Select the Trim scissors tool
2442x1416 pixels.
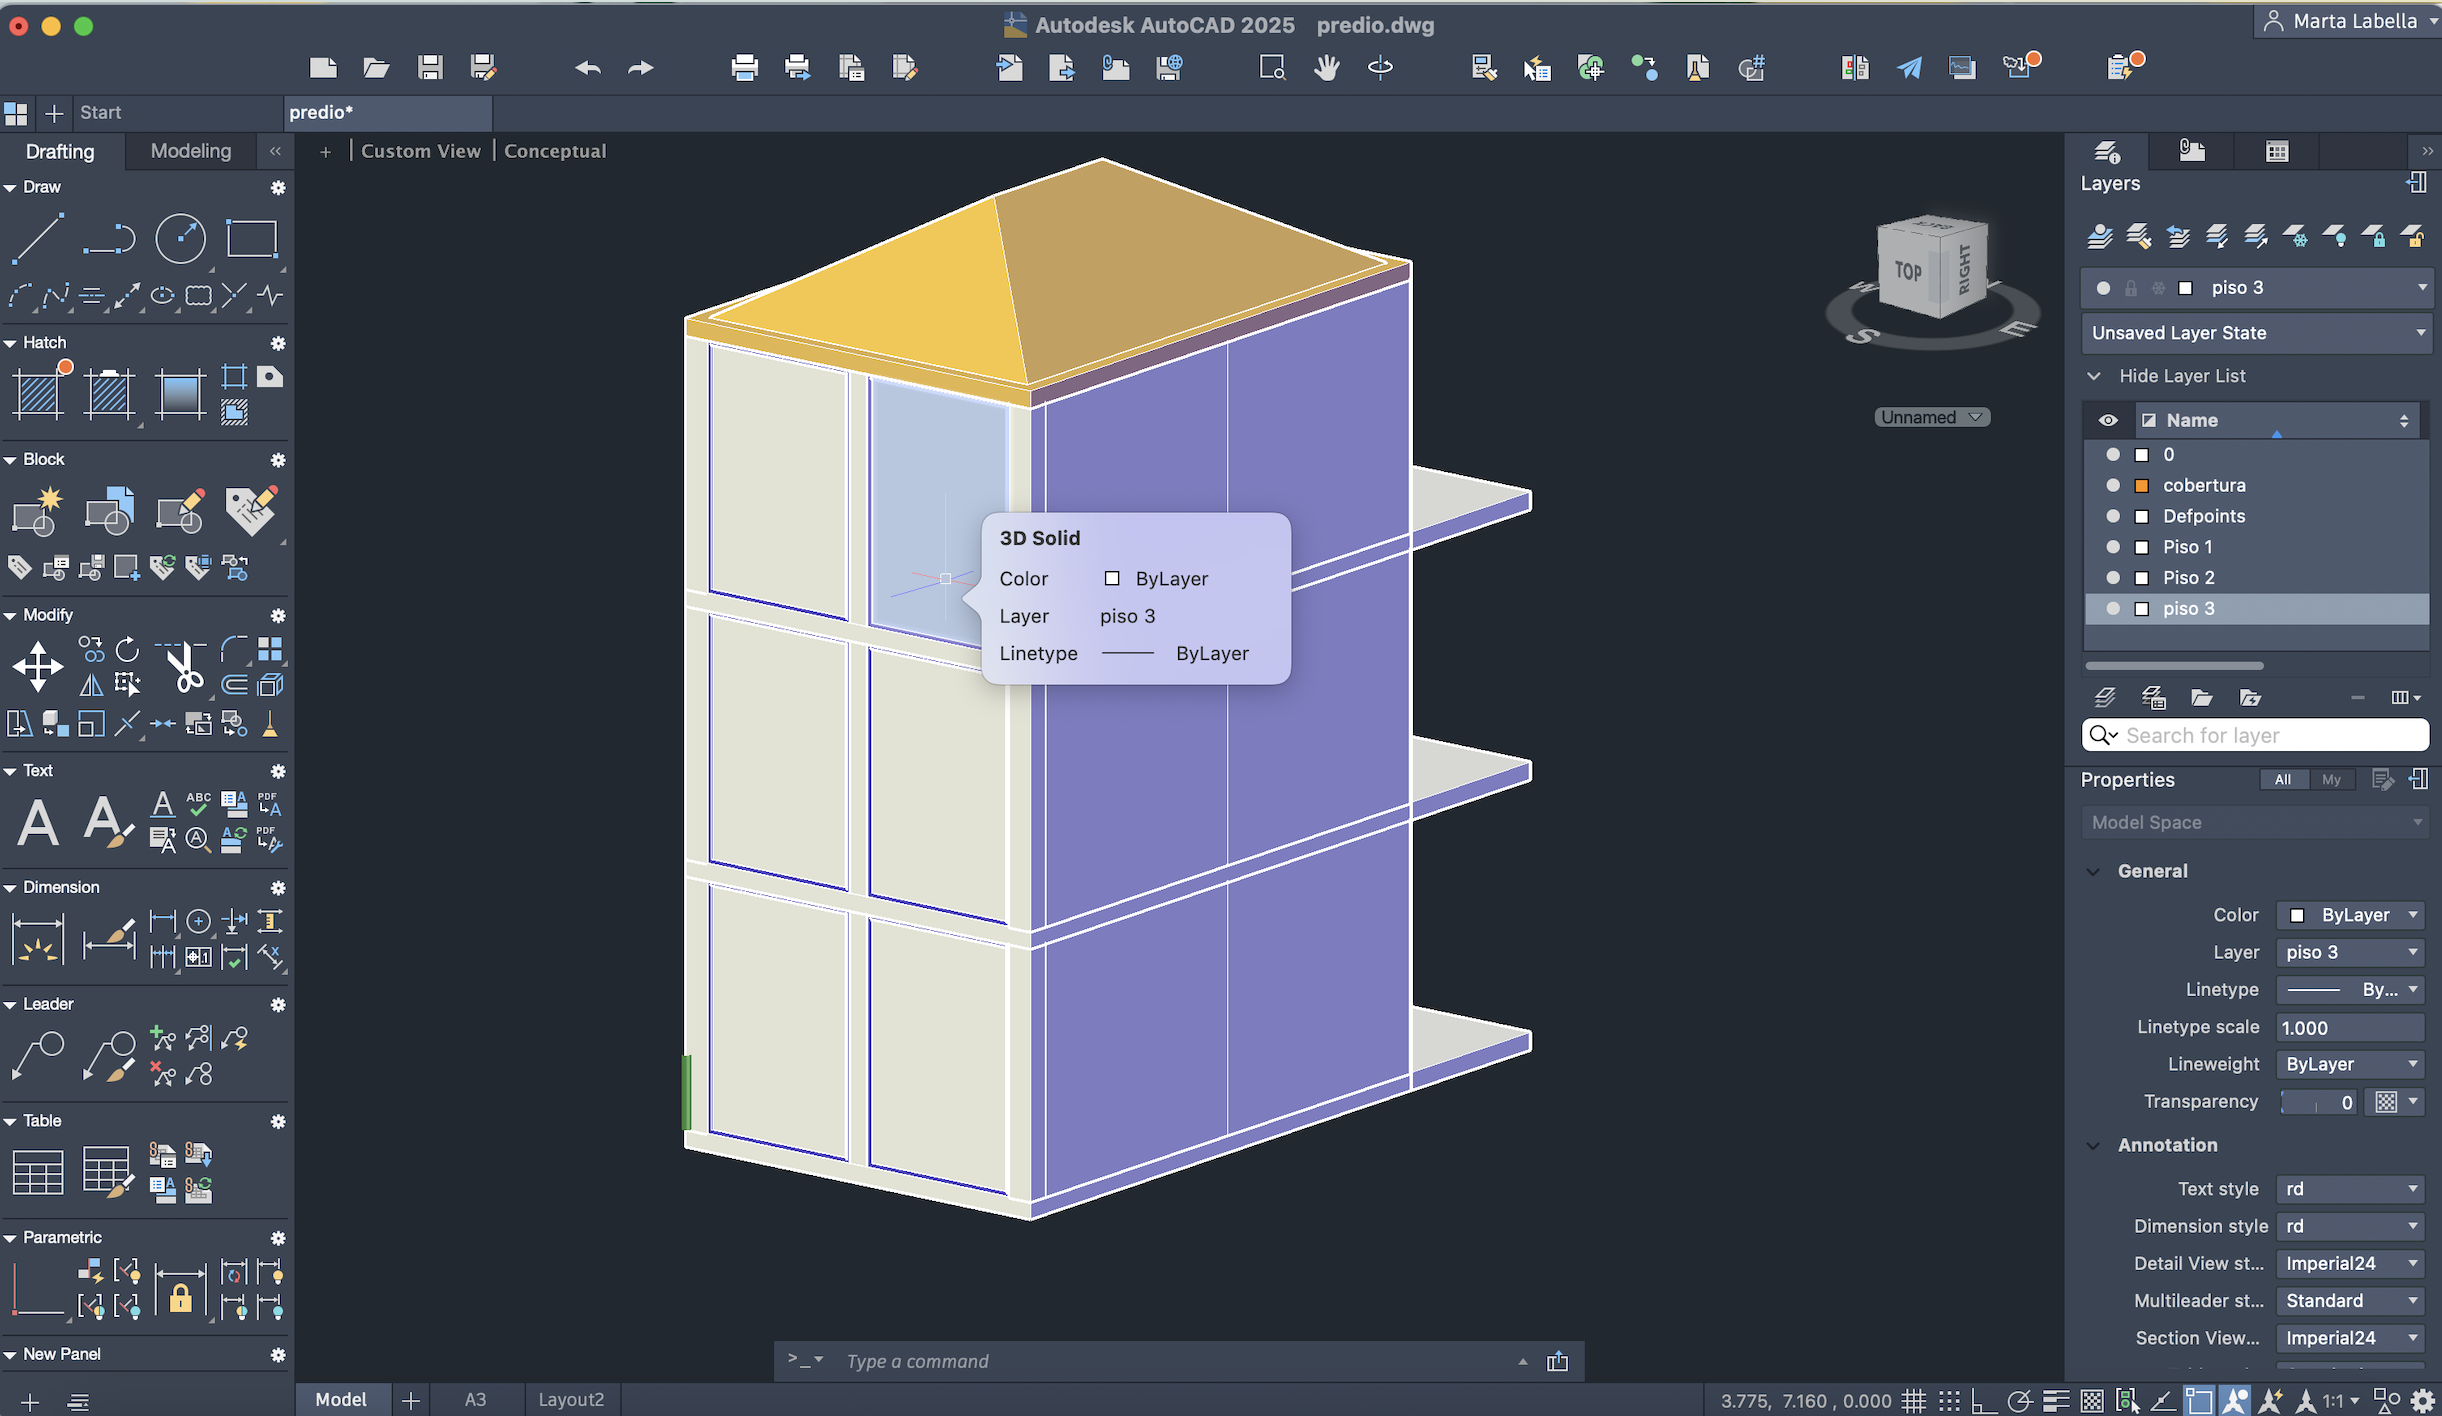point(183,667)
